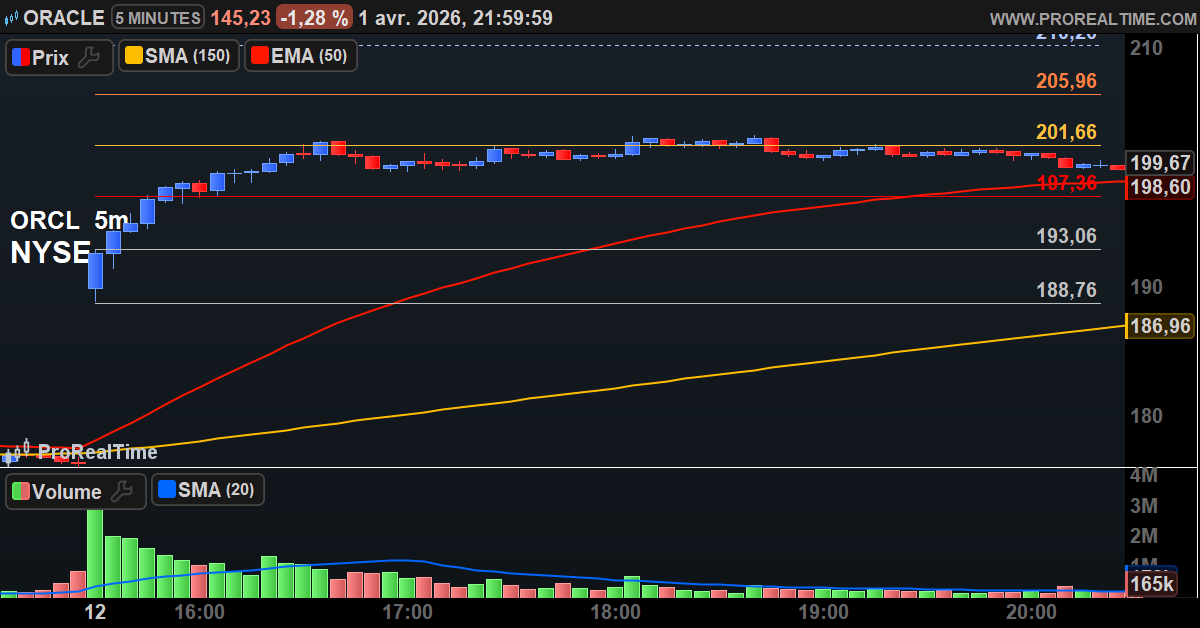Click the -1,28 % change badge
Viewport: 1200px width, 628px height.
pyautogui.click(x=313, y=17)
